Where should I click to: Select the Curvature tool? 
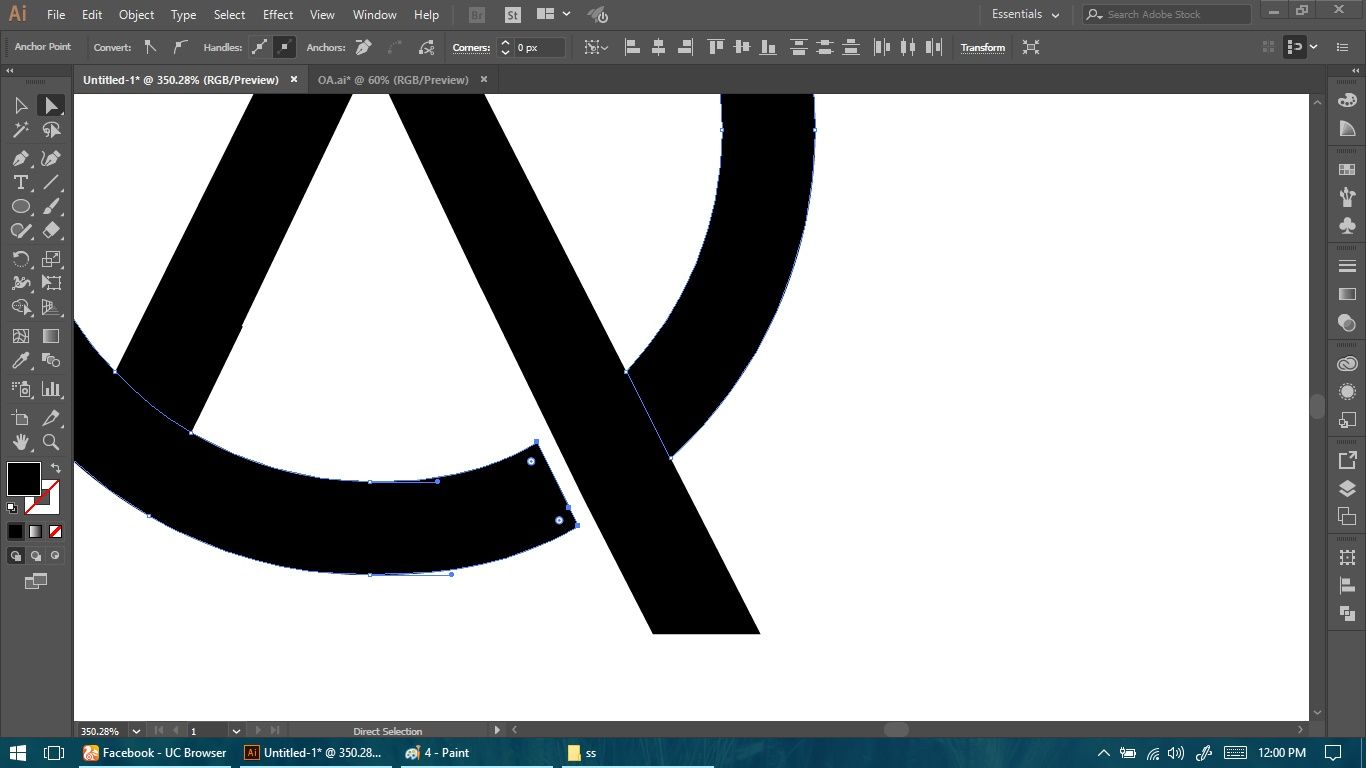click(51, 159)
